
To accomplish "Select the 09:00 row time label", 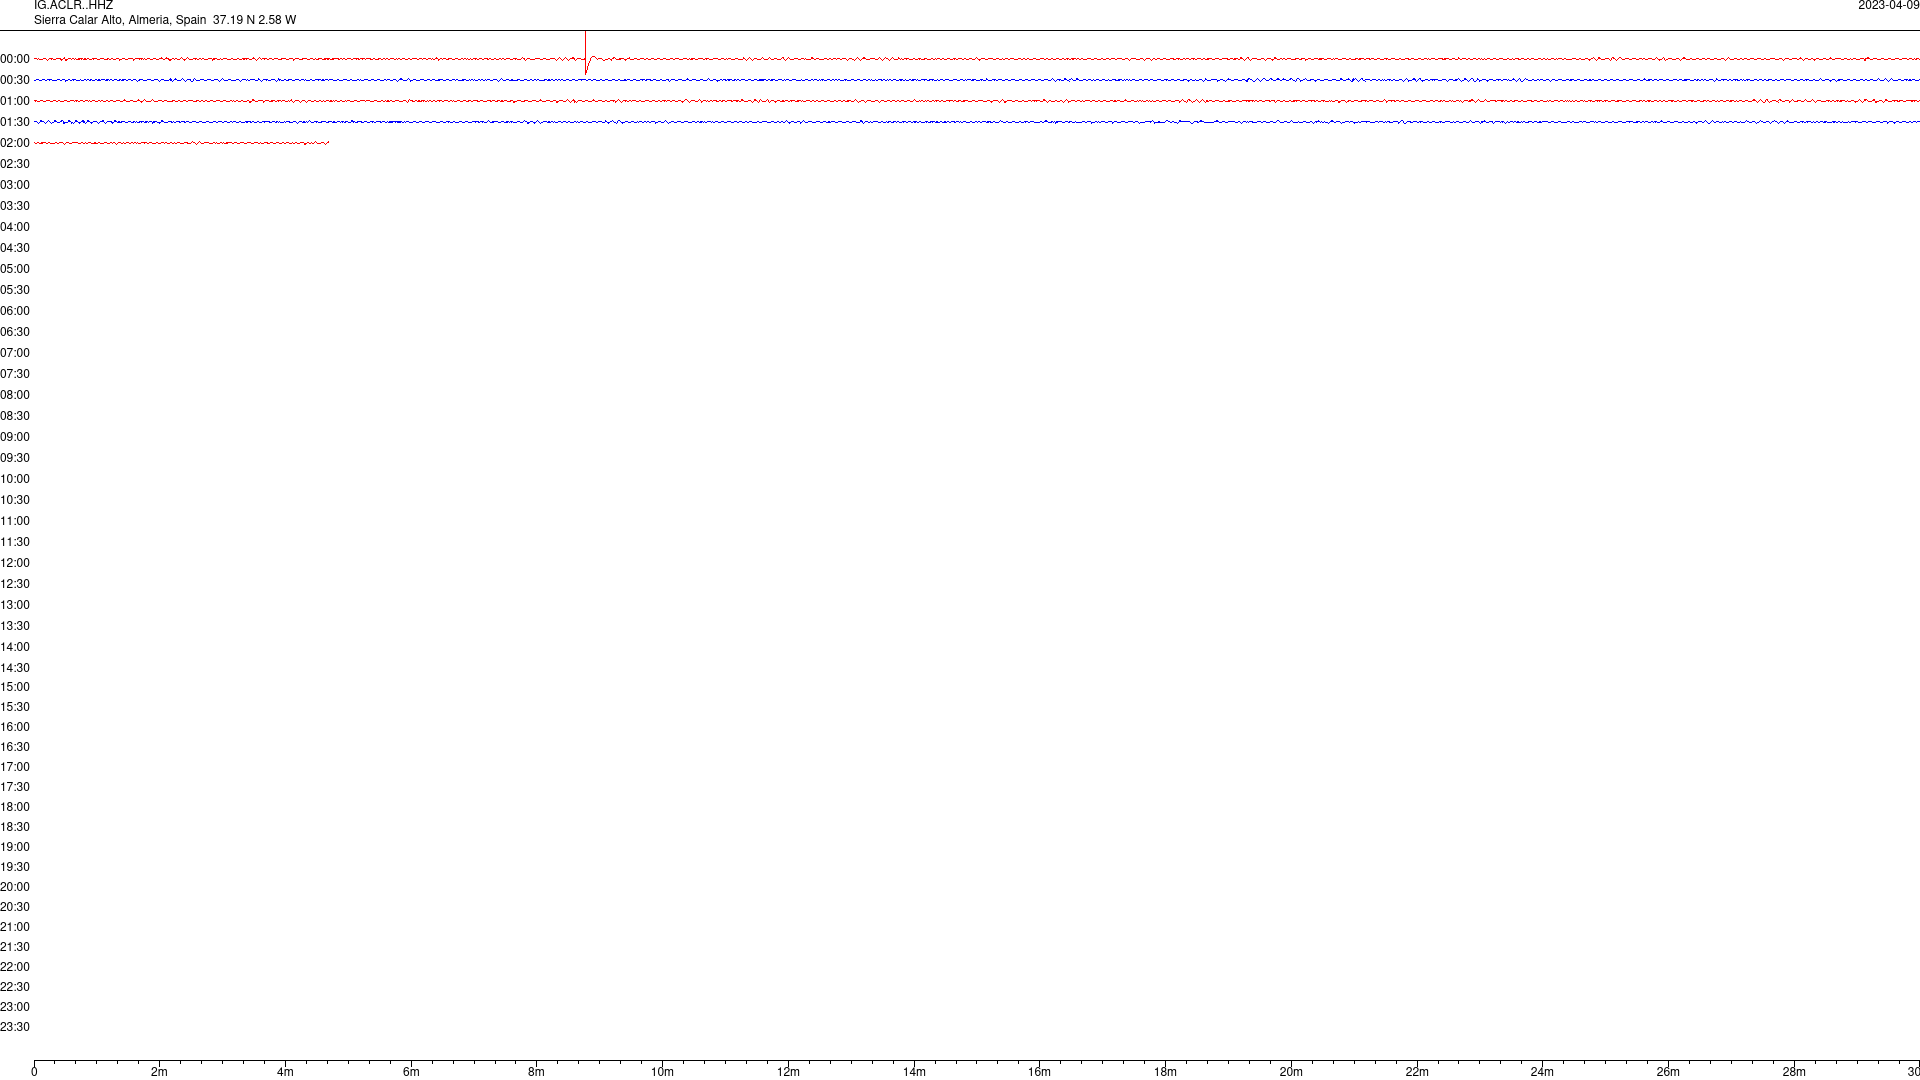I will pyautogui.click(x=15, y=437).
